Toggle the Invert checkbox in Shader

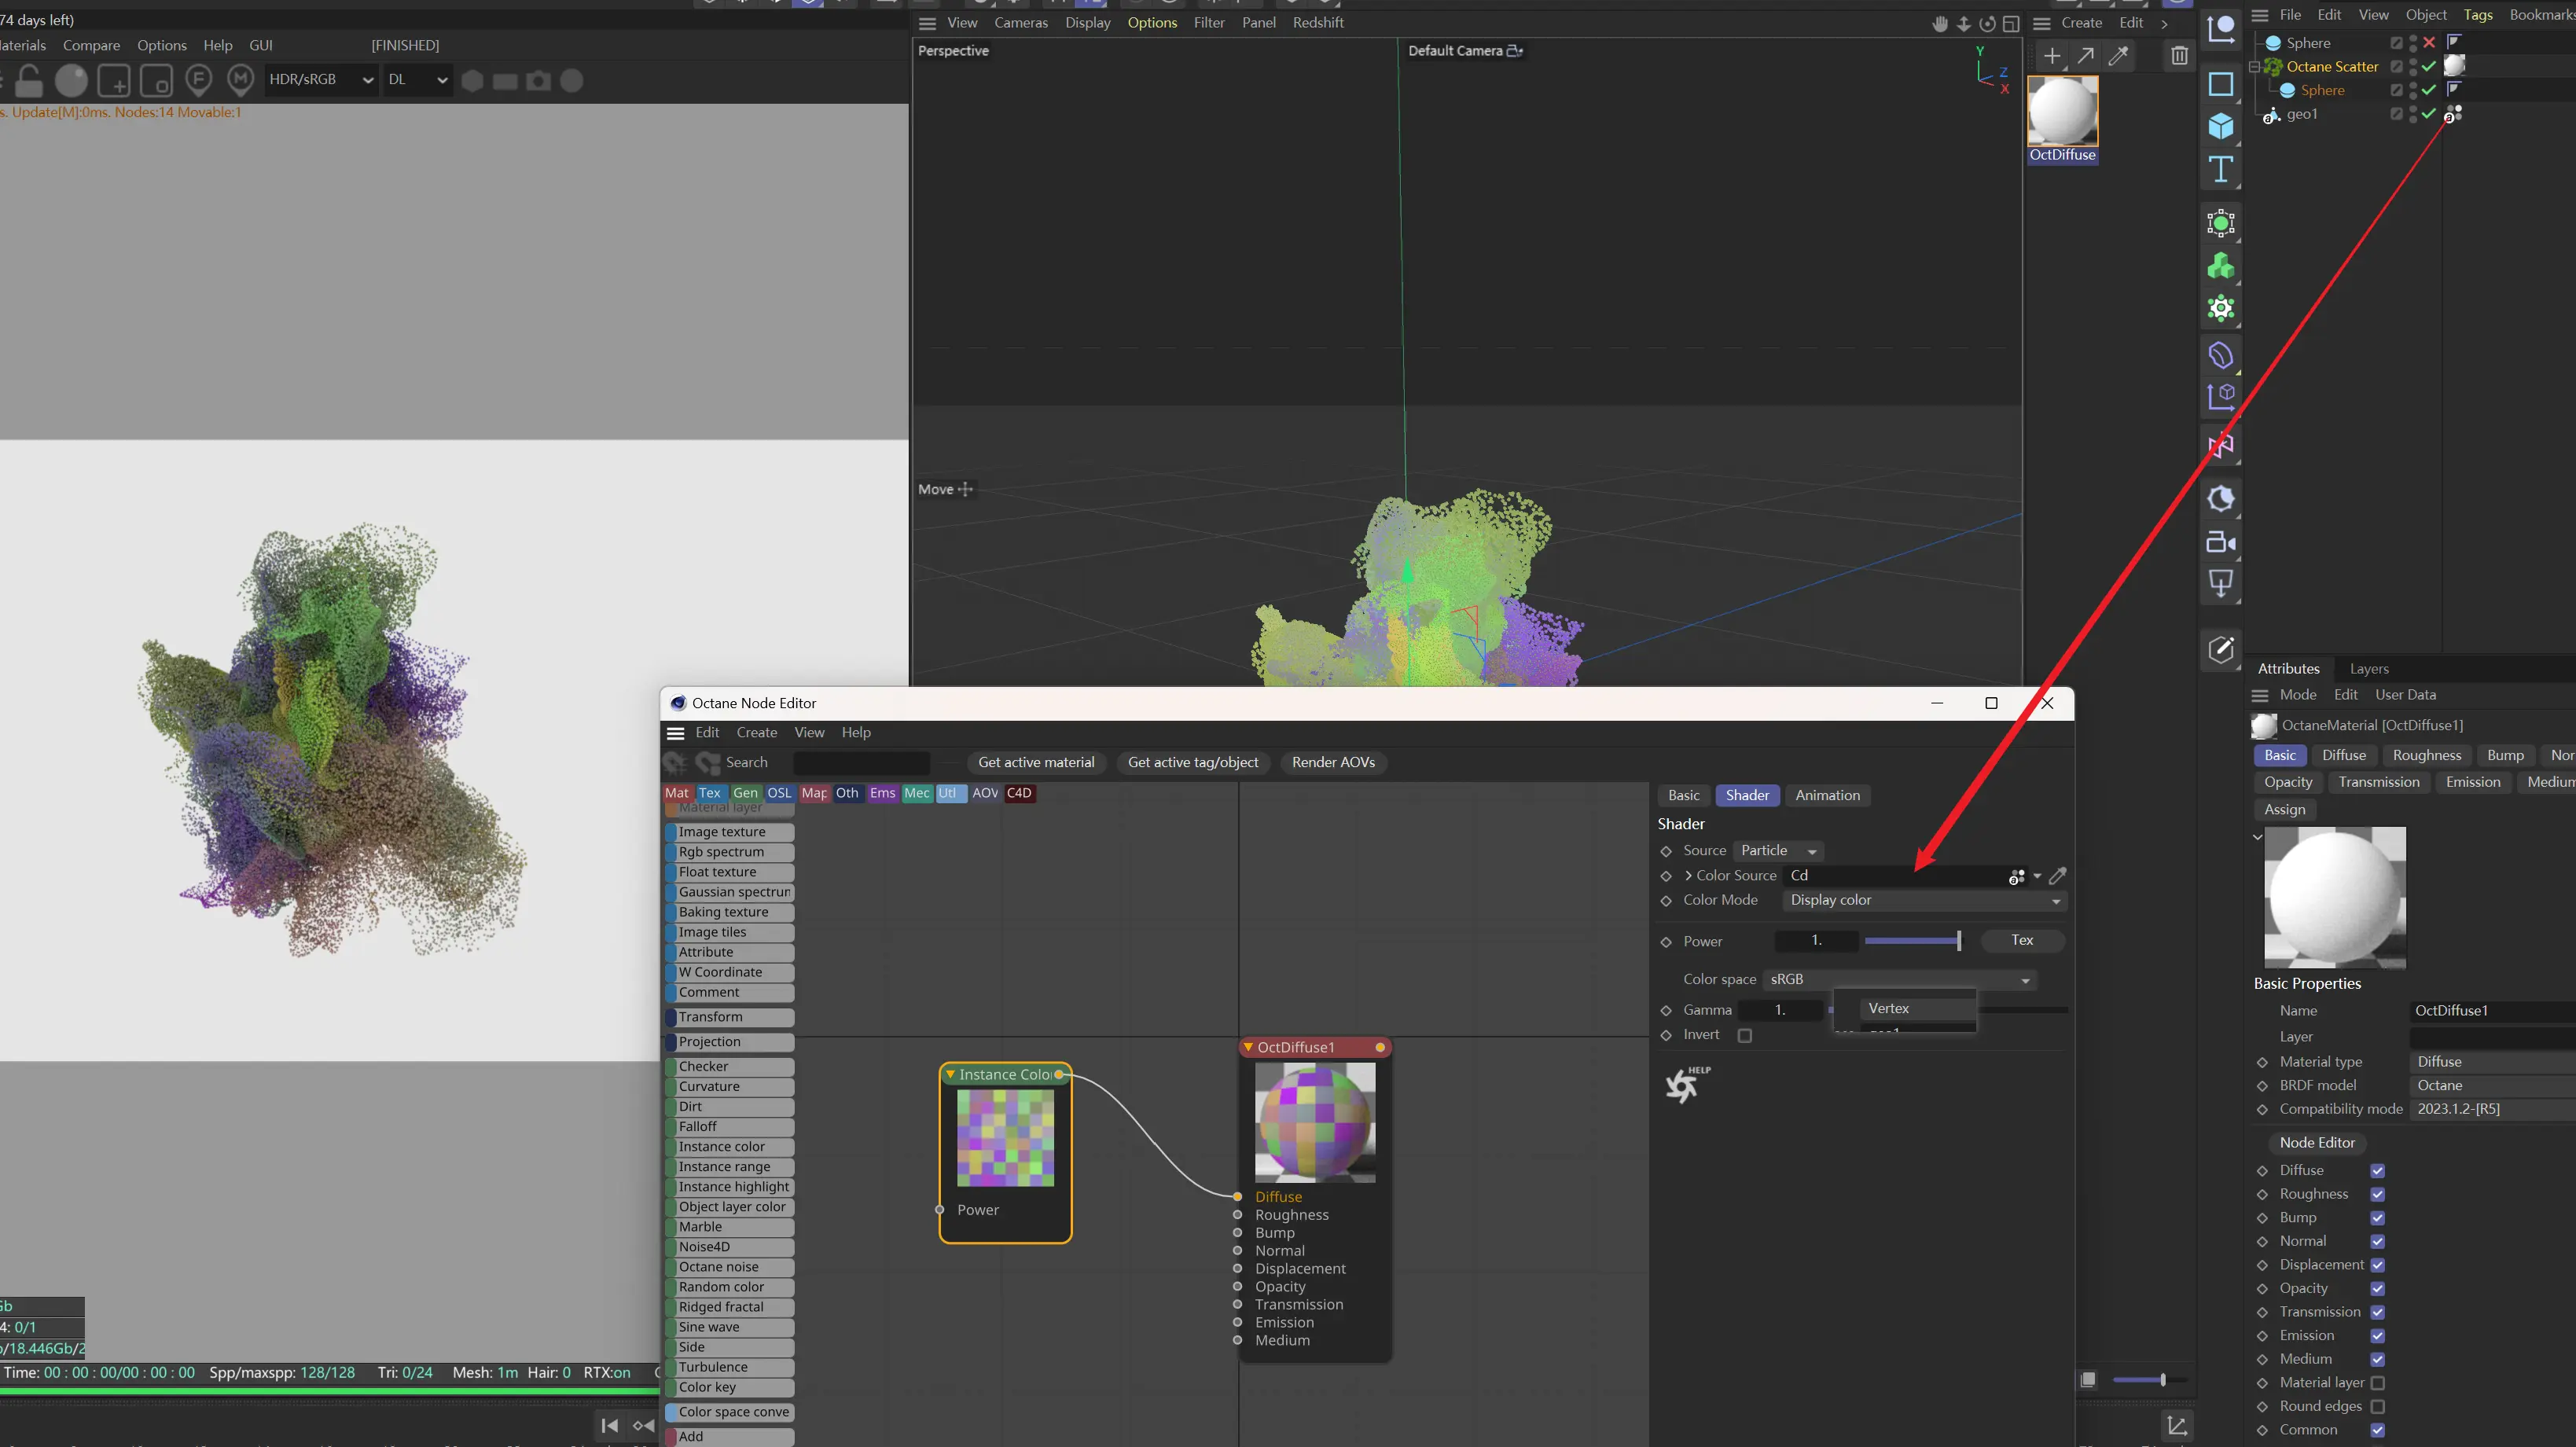tap(1745, 1035)
